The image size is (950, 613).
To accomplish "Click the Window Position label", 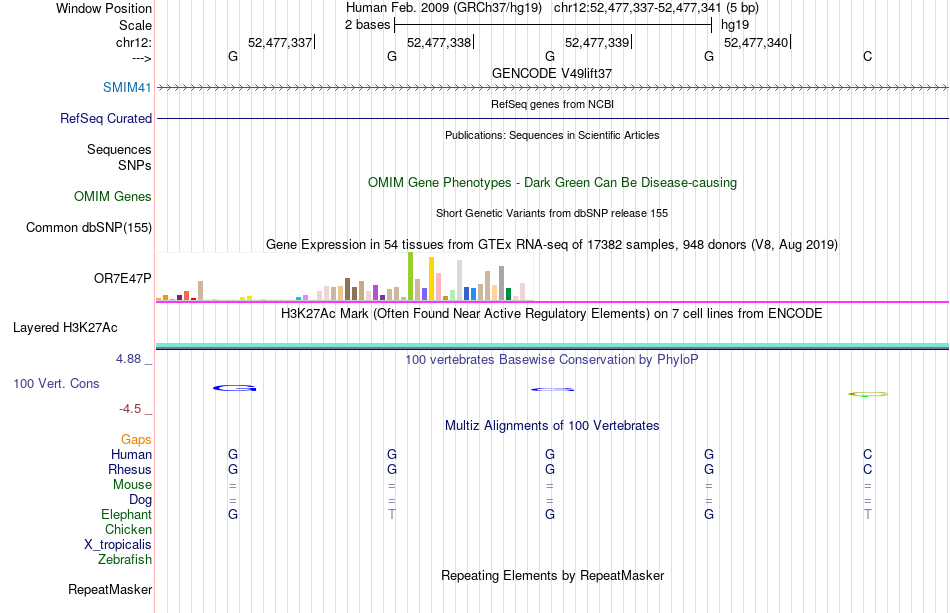I will (104, 8).
